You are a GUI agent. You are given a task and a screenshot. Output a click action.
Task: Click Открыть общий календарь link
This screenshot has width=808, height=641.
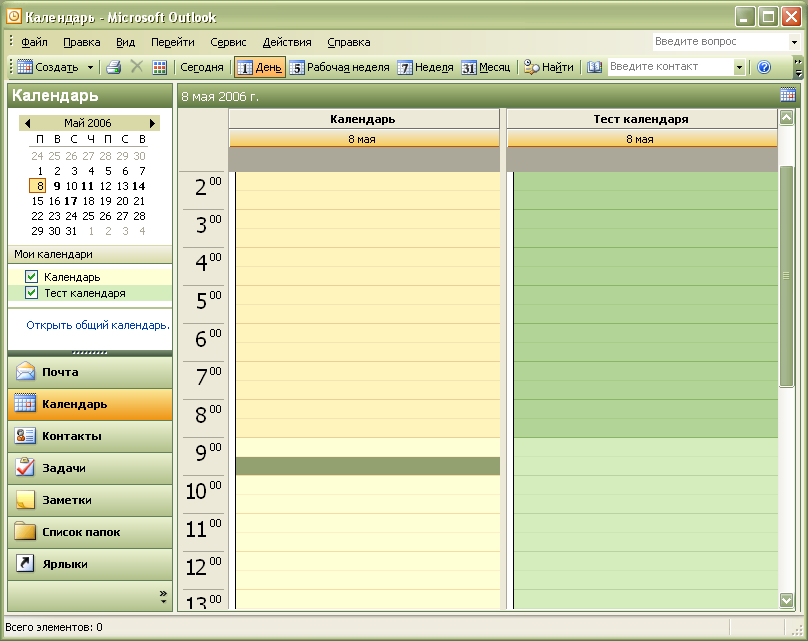(x=98, y=325)
